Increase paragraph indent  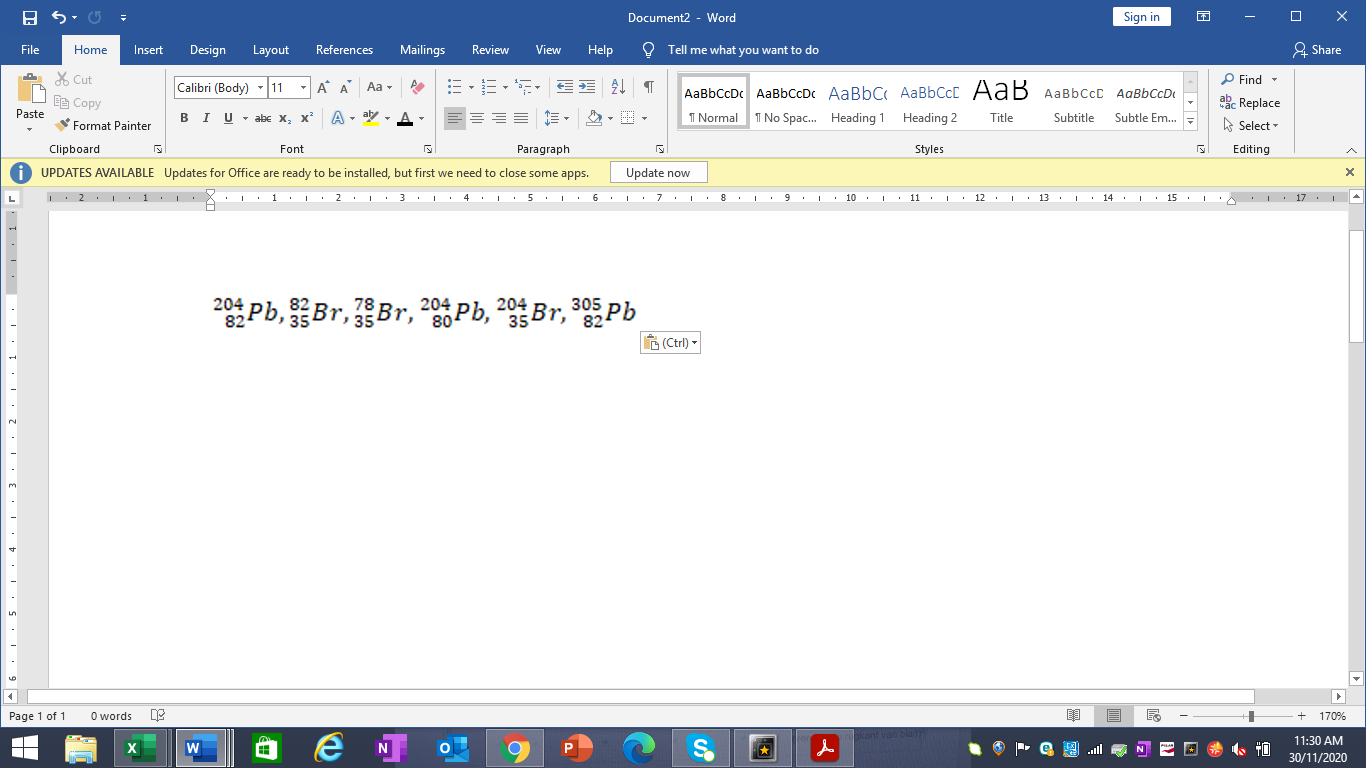point(587,87)
